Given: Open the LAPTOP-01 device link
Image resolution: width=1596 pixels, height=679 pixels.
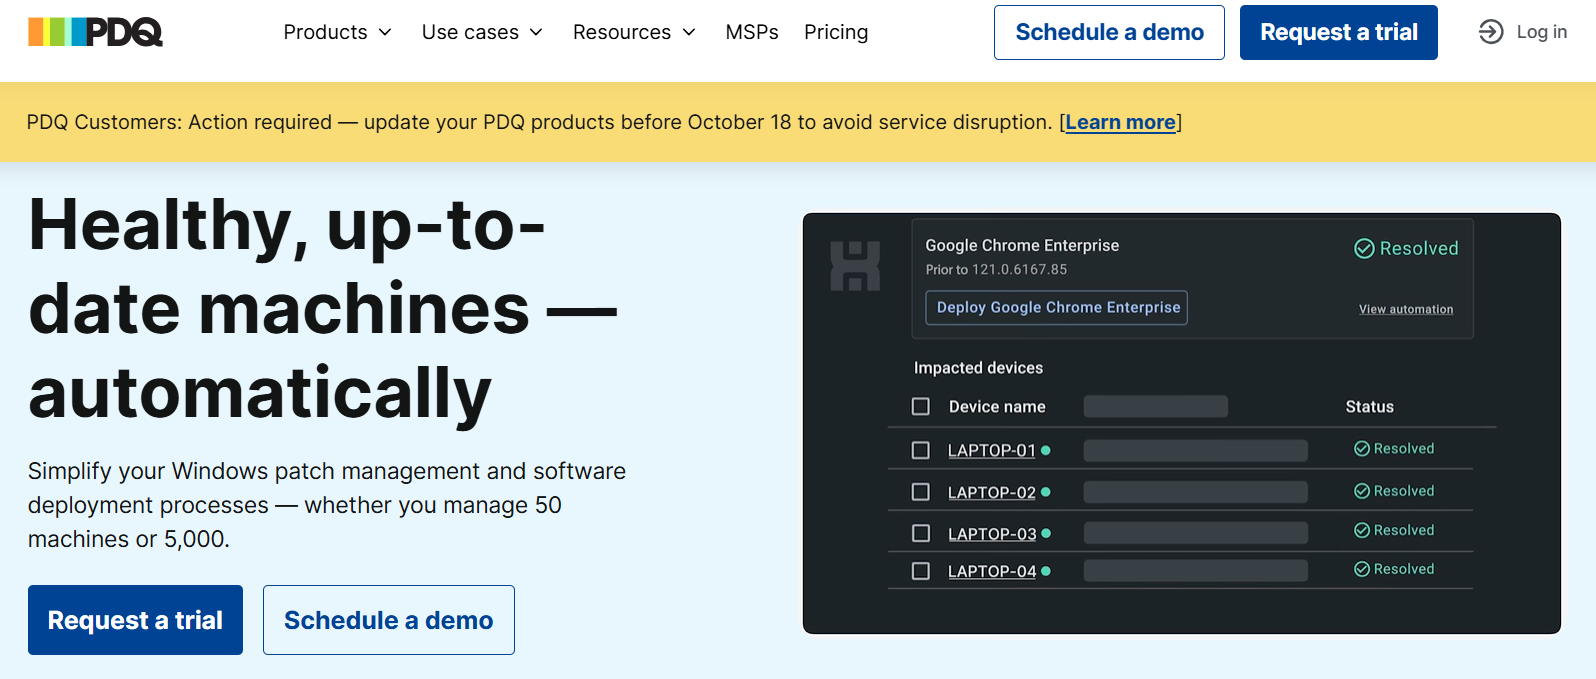Looking at the screenshot, I should click(992, 450).
